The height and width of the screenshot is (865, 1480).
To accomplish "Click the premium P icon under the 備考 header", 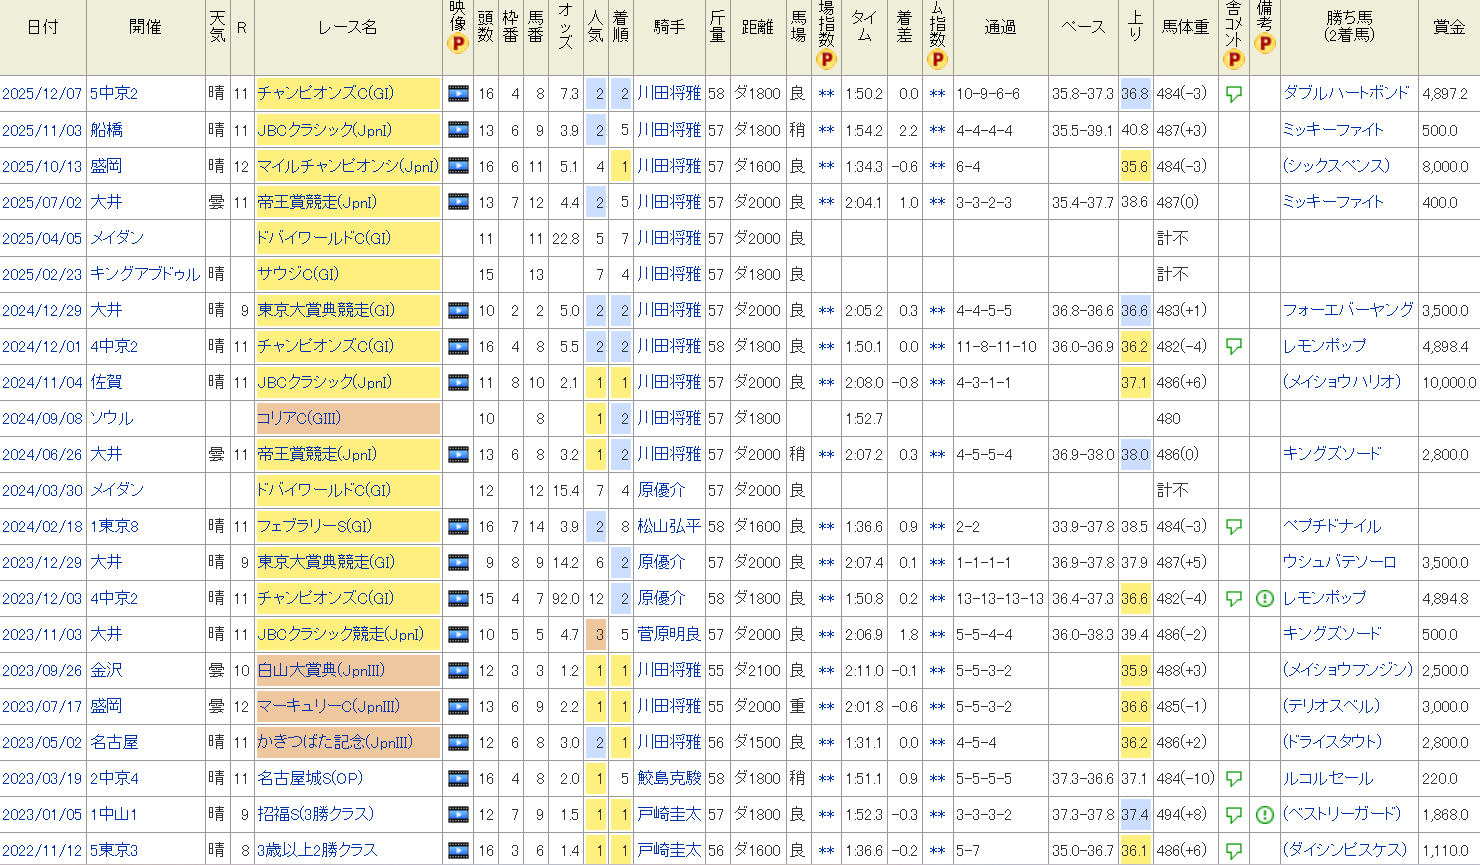I will click(1265, 44).
